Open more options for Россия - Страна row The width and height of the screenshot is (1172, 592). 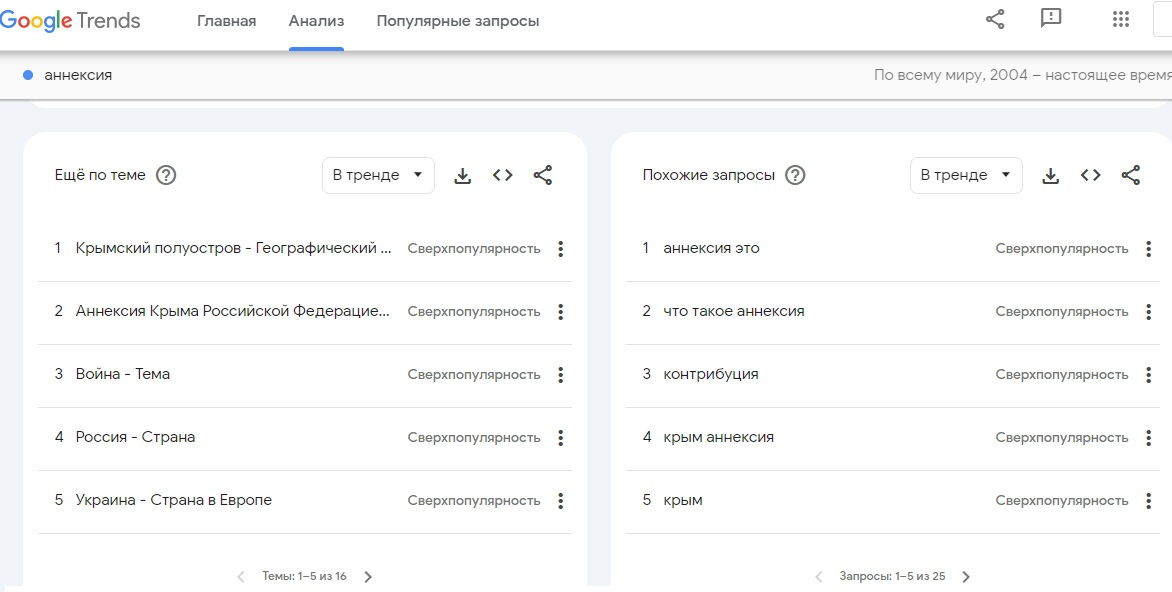tap(561, 437)
